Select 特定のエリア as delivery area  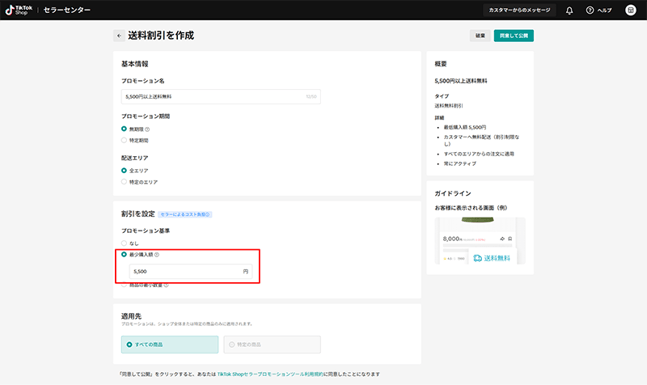[124, 182]
